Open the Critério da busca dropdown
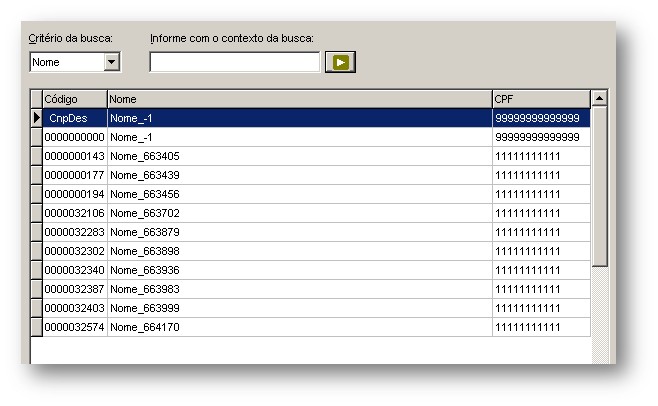This screenshot has width=658, height=406. (112, 62)
